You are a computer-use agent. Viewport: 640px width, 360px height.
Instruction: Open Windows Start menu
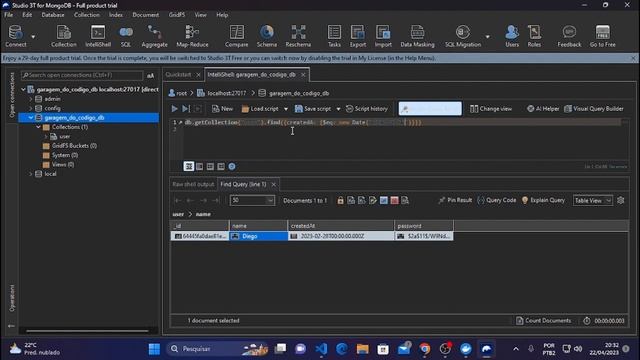tap(154, 349)
